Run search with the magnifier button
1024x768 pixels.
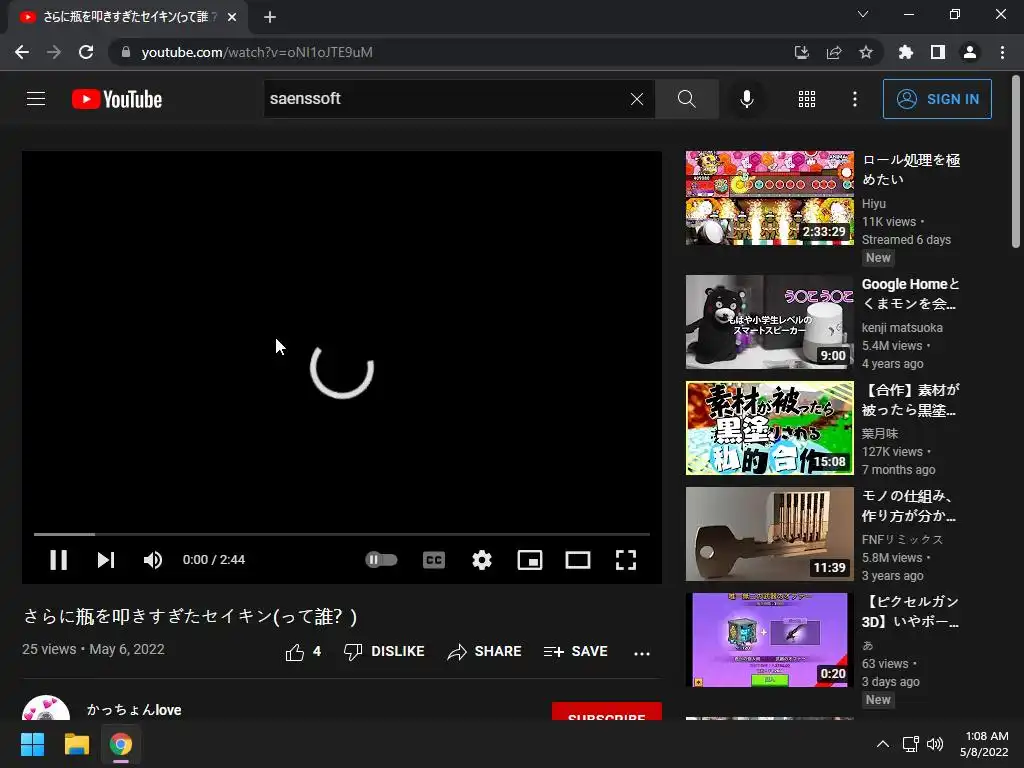[686, 99]
